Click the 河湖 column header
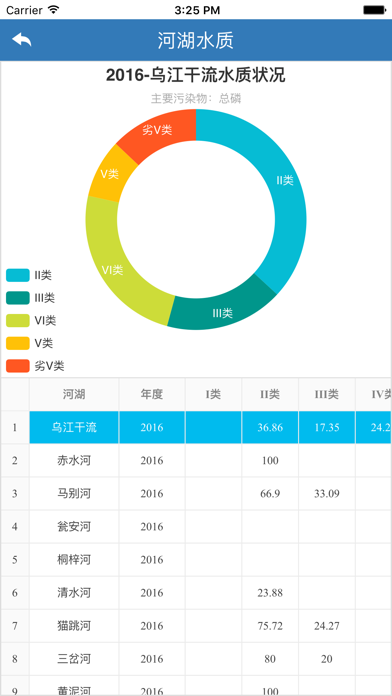 [x=74, y=394]
